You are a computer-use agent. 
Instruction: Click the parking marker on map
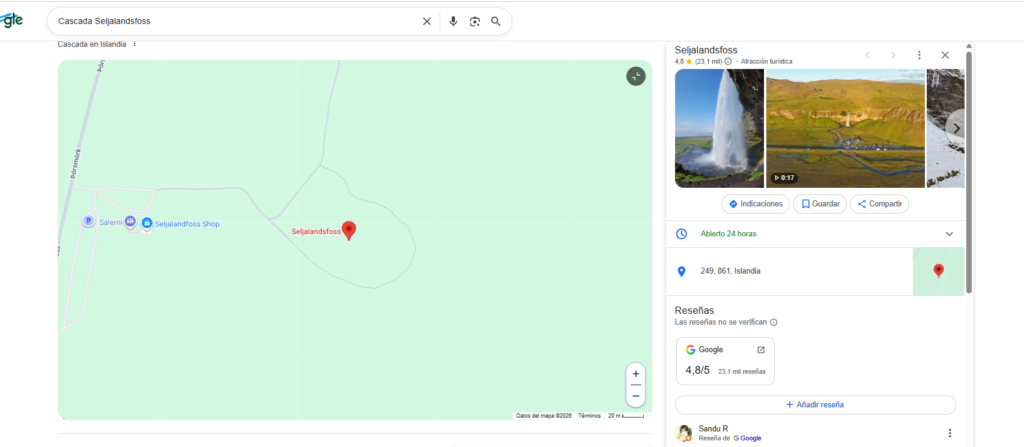click(88, 222)
